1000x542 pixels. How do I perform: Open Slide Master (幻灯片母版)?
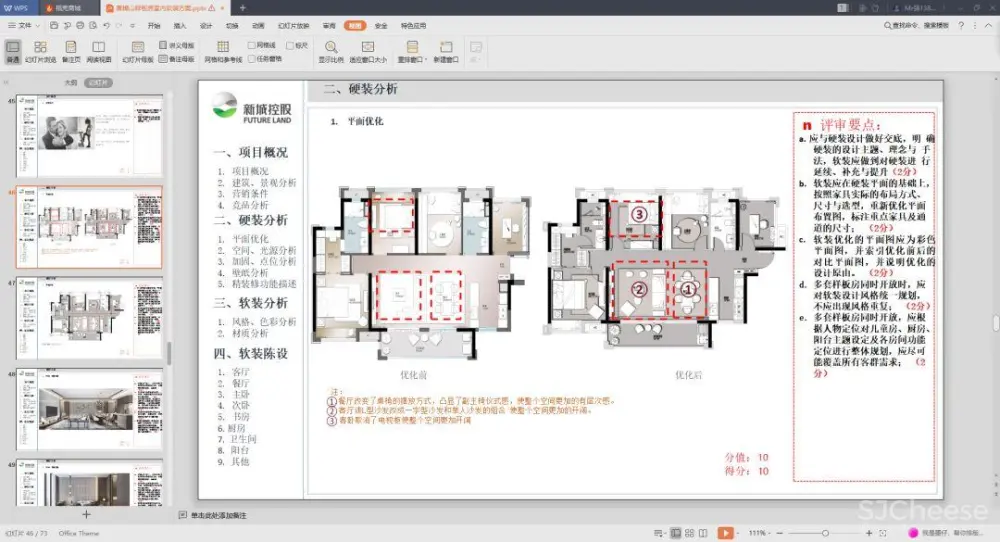138,51
